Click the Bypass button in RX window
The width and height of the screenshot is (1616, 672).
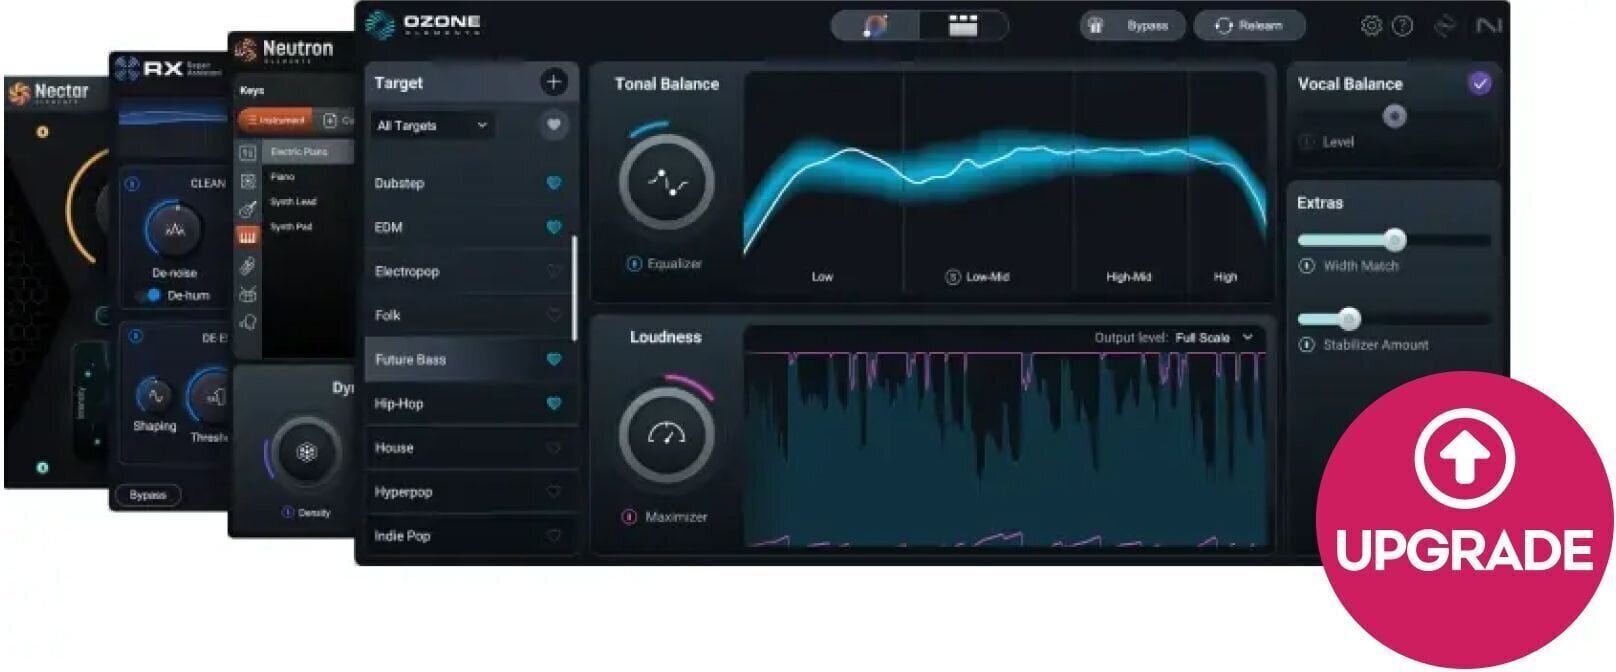pos(147,495)
